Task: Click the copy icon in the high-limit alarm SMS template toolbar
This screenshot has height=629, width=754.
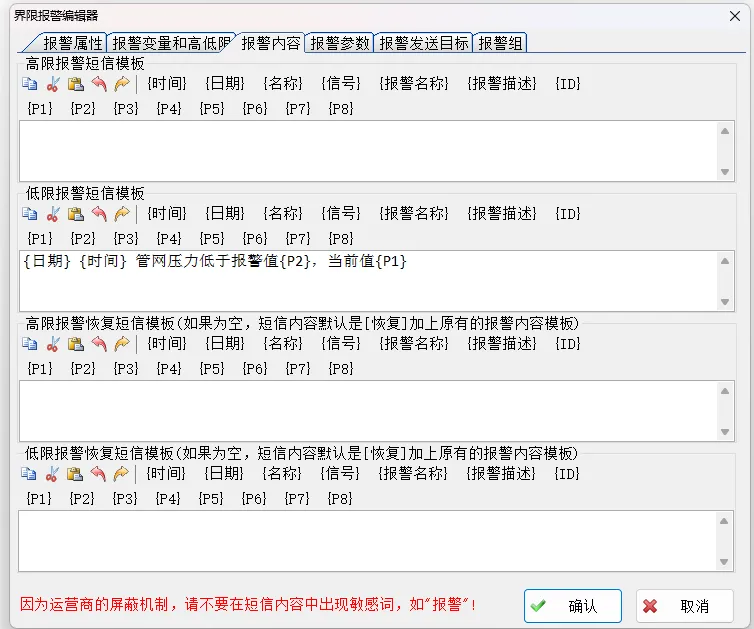Action: click(x=30, y=84)
